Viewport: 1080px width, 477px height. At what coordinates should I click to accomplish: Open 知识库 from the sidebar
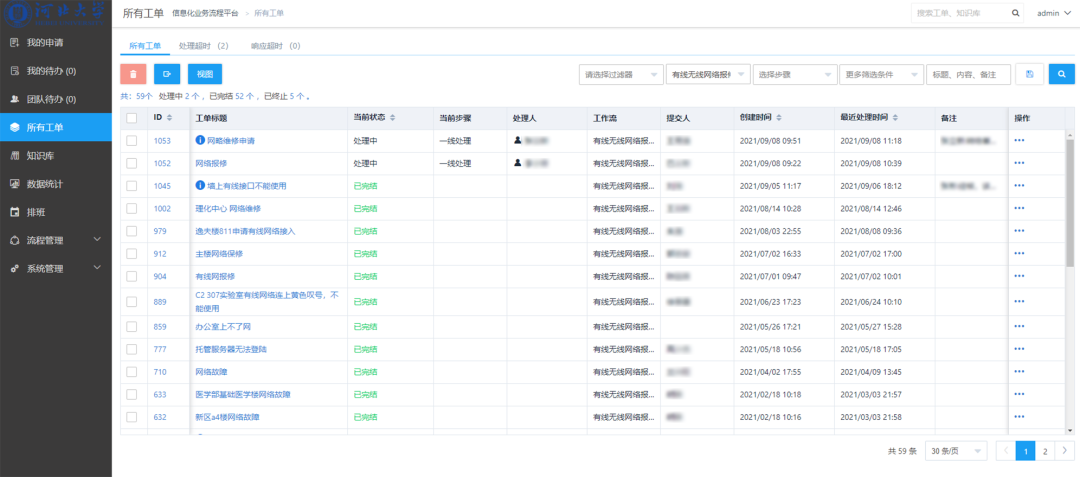(40, 156)
